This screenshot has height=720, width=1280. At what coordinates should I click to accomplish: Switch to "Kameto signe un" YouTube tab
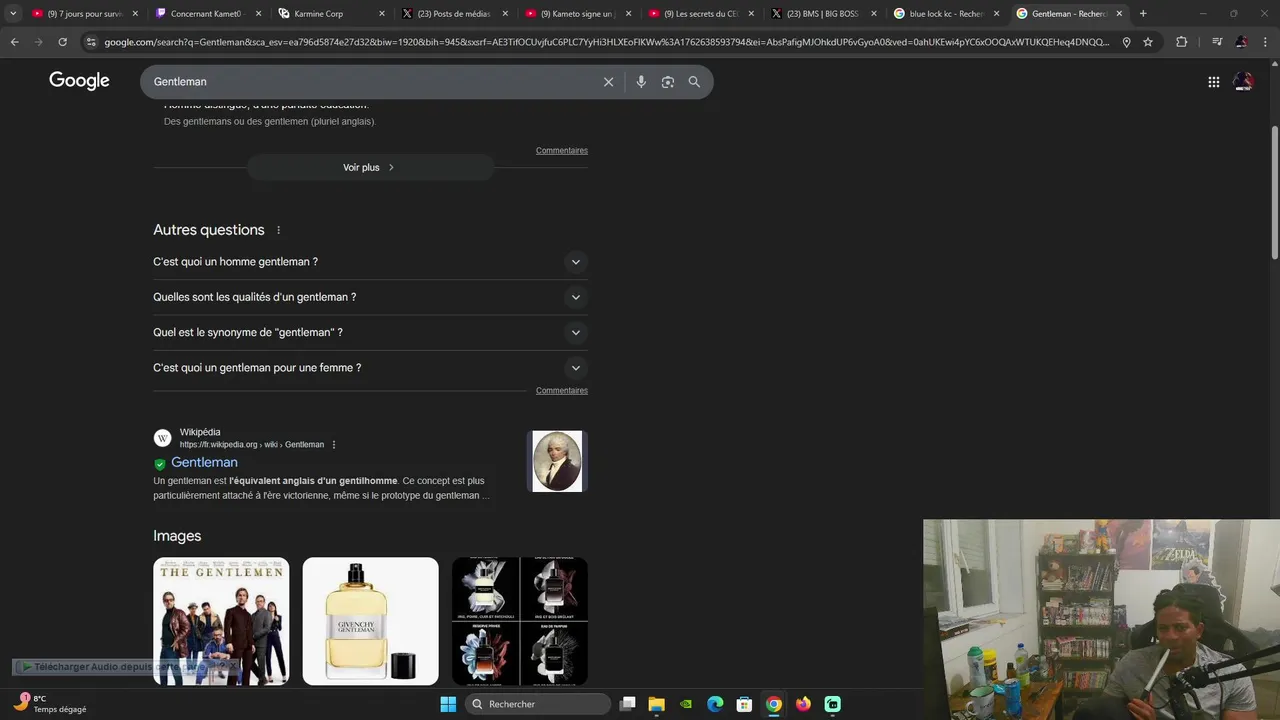pyautogui.click(x=577, y=14)
